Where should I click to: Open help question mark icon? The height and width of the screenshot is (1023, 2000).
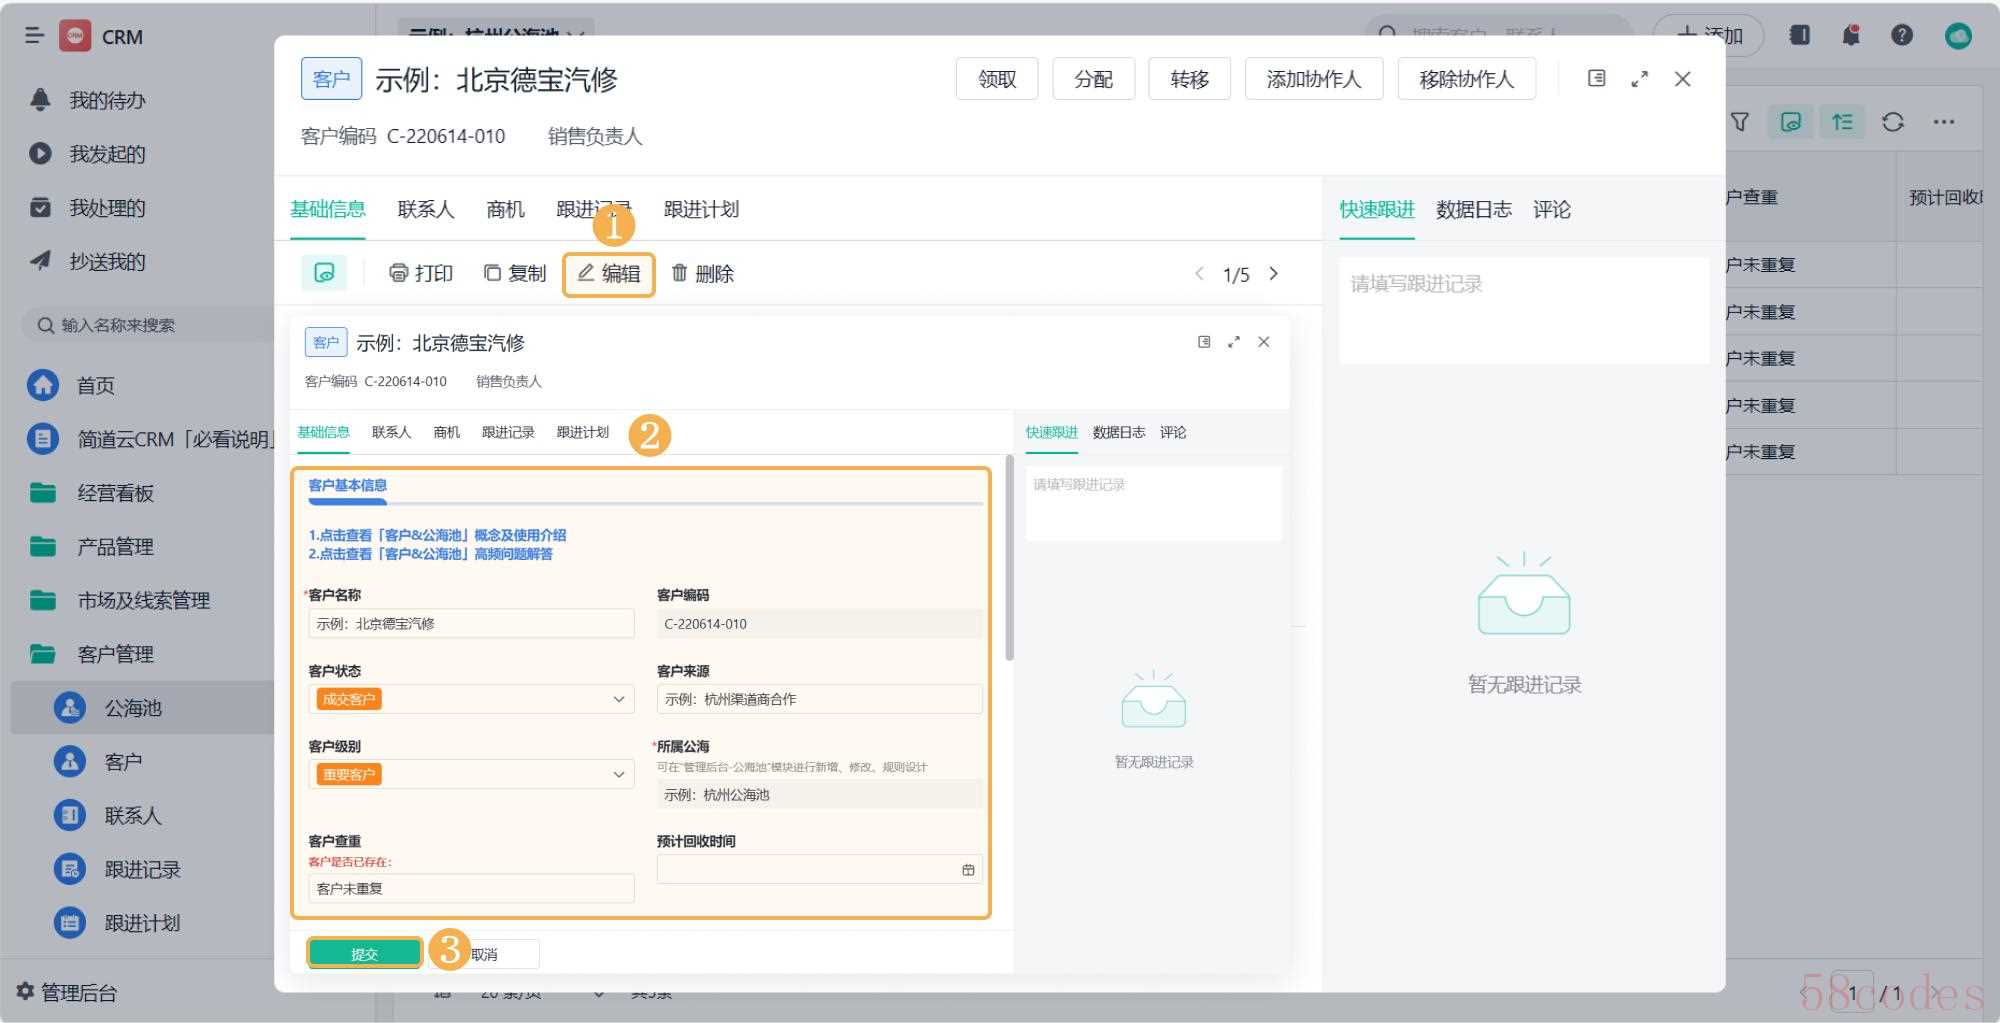coord(1902,36)
